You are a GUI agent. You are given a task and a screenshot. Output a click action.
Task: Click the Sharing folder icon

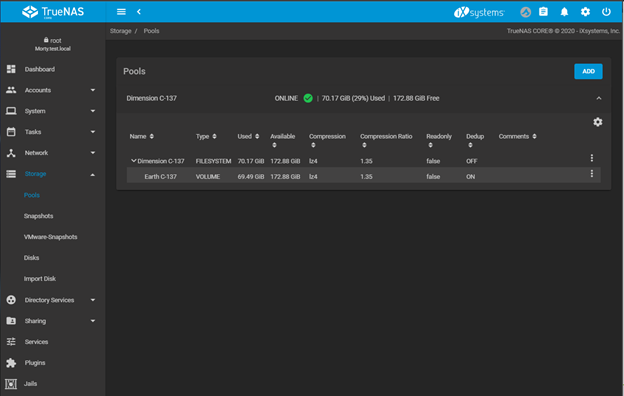tap(11, 321)
